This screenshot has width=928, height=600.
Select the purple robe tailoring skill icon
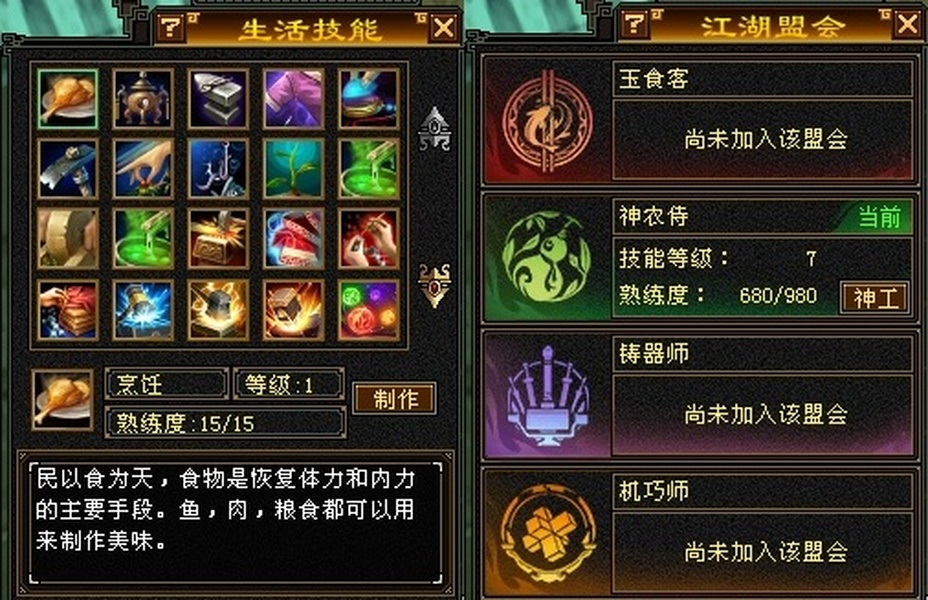(294, 99)
